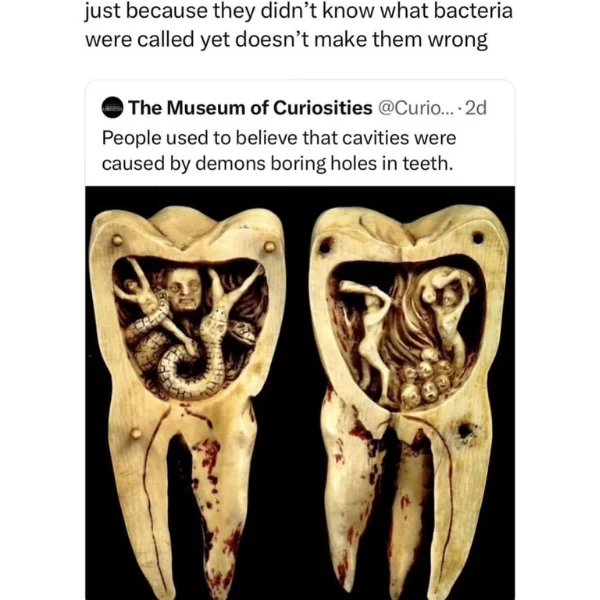
Task: Open the left carved tooth photo
Action: coord(188,402)
